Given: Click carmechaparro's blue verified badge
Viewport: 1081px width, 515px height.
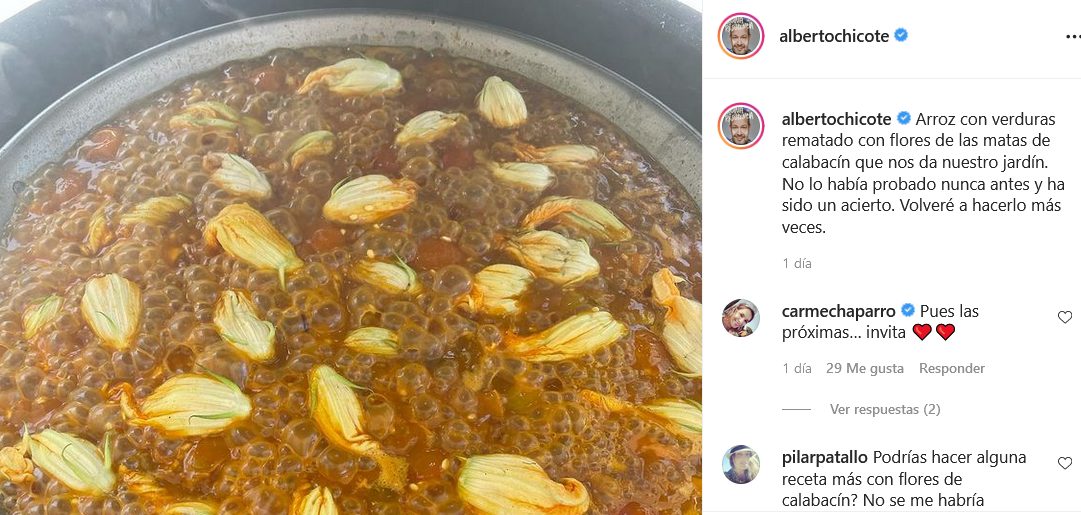Looking at the screenshot, I should tap(908, 310).
